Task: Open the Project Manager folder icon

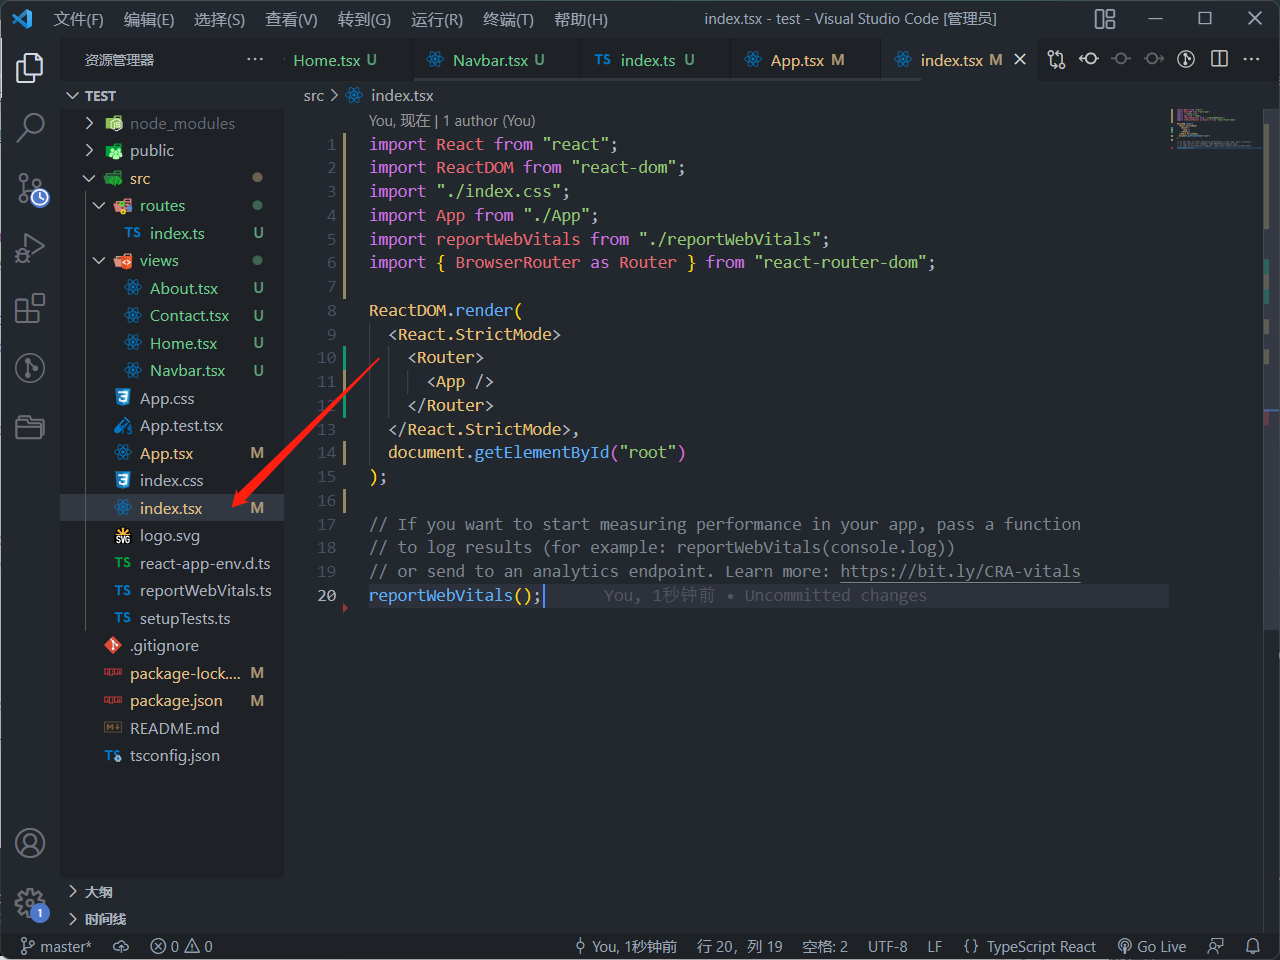Action: pos(30,427)
